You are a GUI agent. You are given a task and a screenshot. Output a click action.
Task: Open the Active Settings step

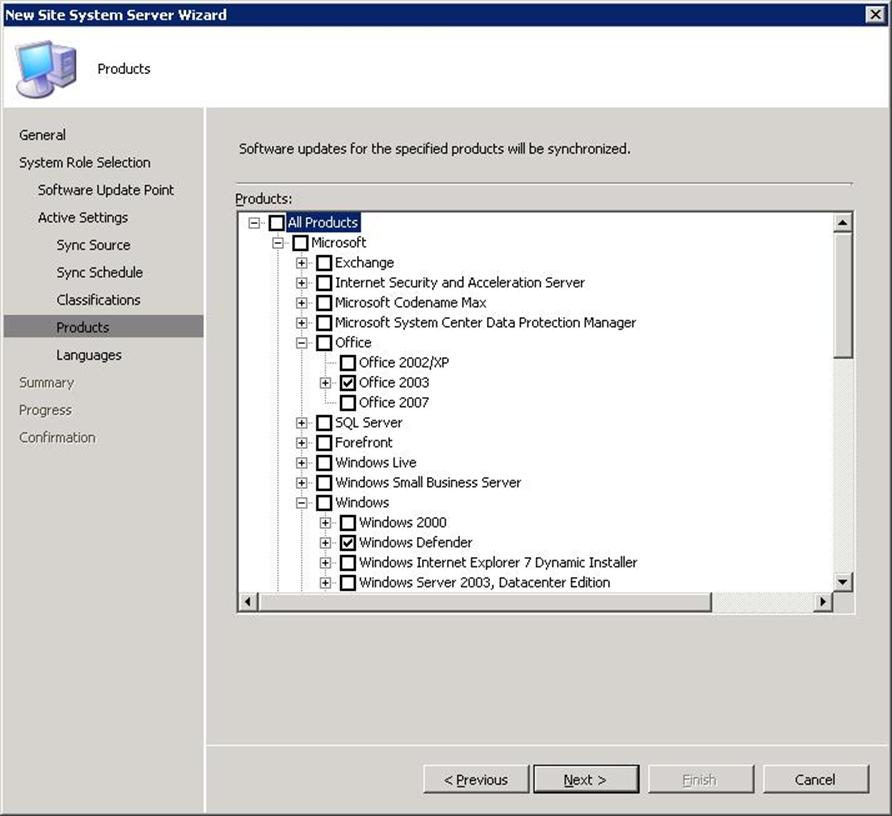(83, 217)
